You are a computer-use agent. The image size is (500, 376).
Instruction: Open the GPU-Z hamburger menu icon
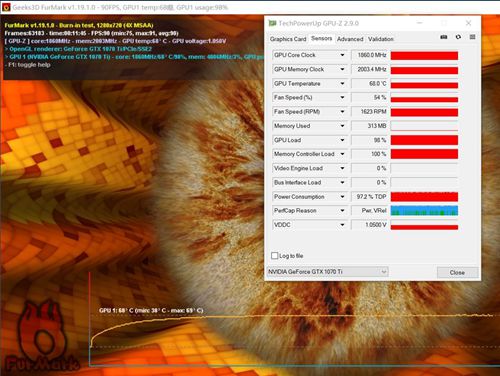point(472,37)
